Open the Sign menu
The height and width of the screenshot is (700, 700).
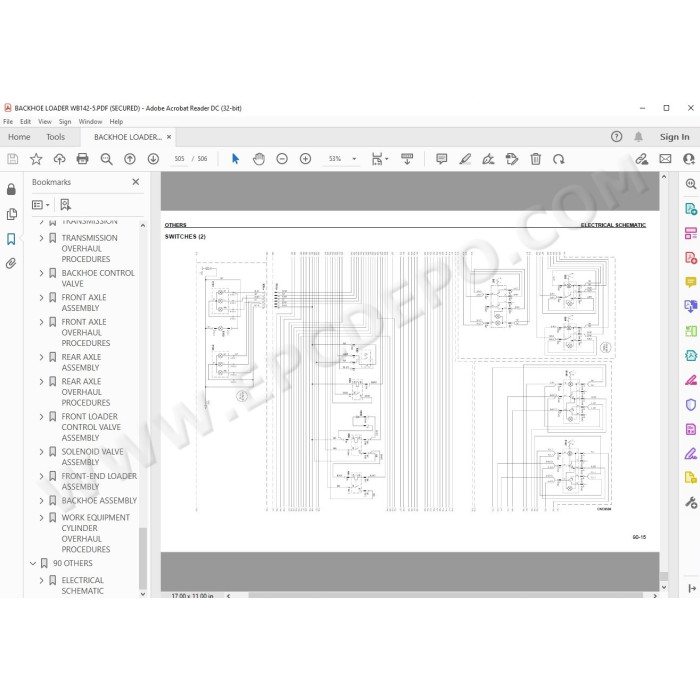coord(65,121)
